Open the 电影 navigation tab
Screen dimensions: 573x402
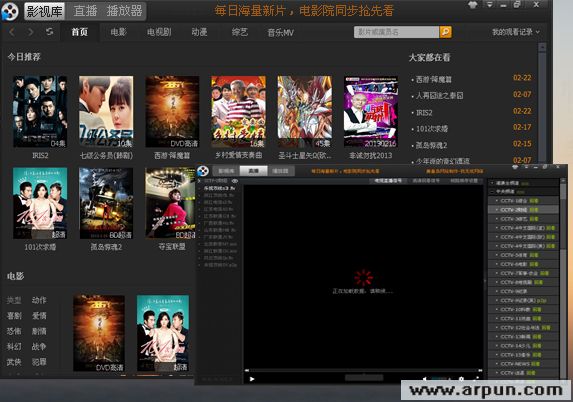pos(119,32)
